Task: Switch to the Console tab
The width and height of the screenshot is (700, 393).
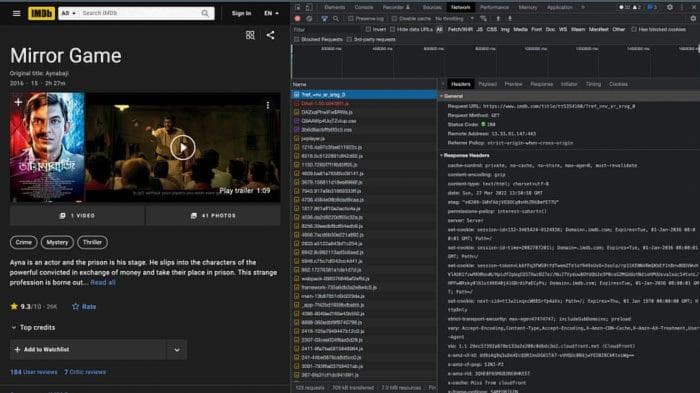Action: point(364,7)
